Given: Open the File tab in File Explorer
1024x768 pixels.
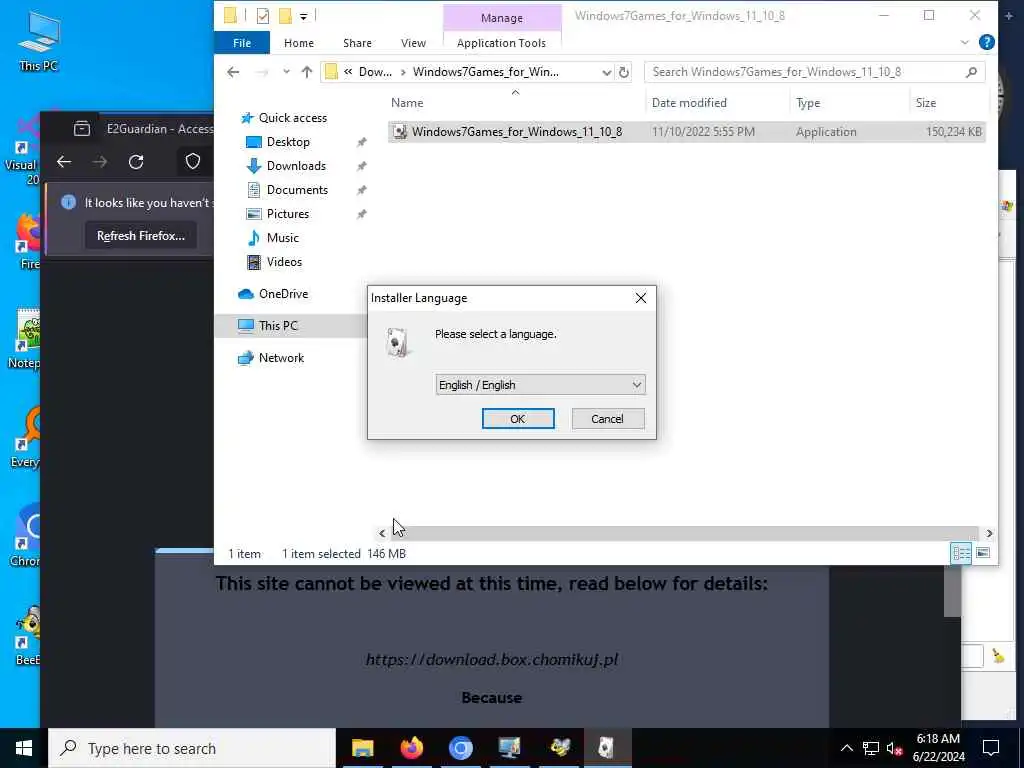Looking at the screenshot, I should [242, 43].
